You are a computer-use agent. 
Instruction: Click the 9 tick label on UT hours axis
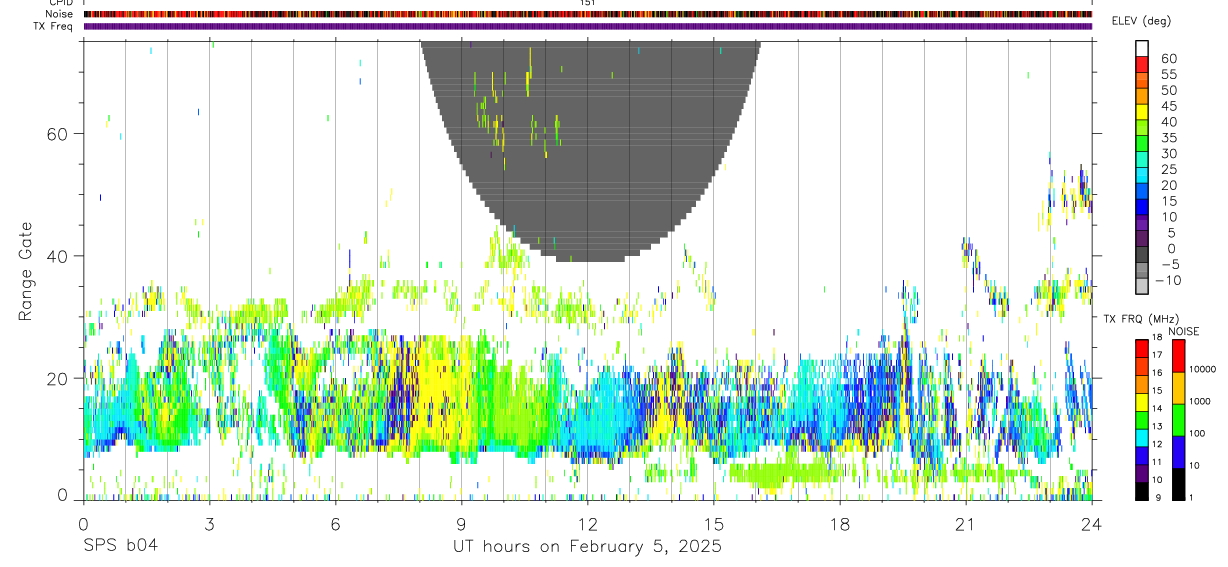coord(461,523)
